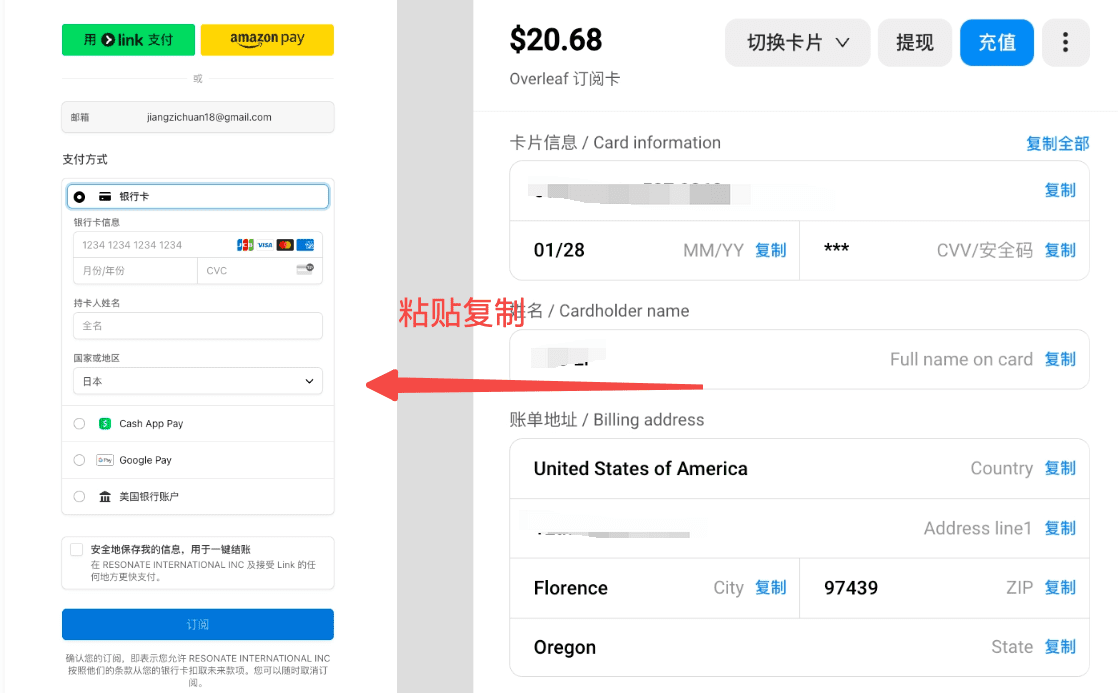
Task: Select the Google Pay radio button
Action: (79, 460)
